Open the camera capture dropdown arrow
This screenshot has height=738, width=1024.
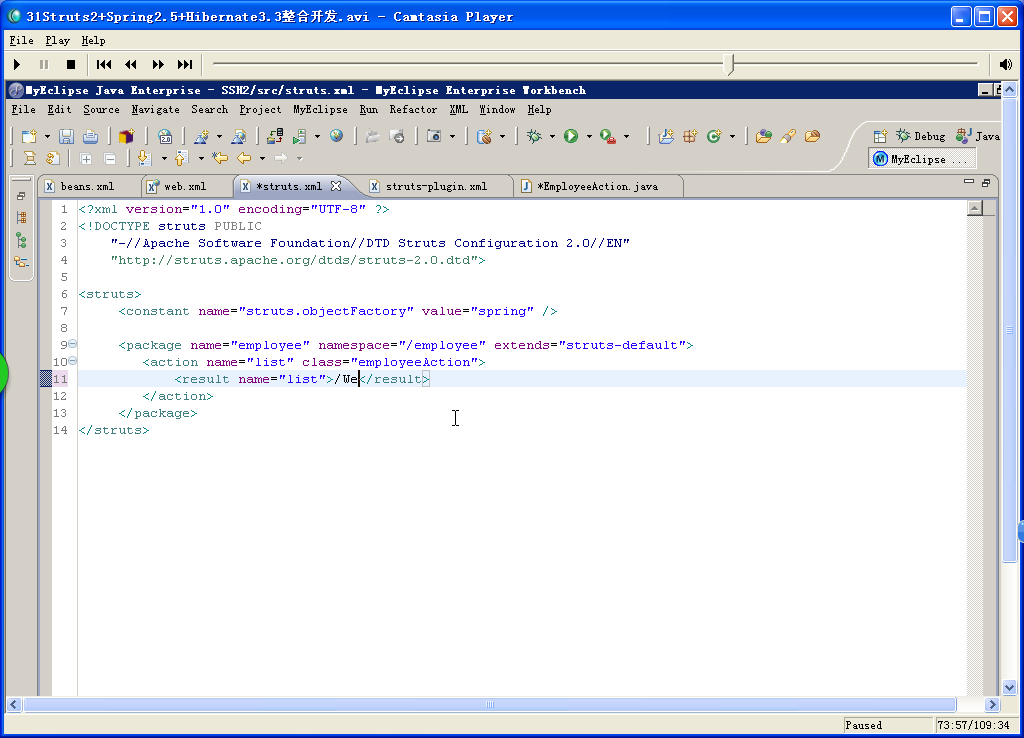(452, 136)
